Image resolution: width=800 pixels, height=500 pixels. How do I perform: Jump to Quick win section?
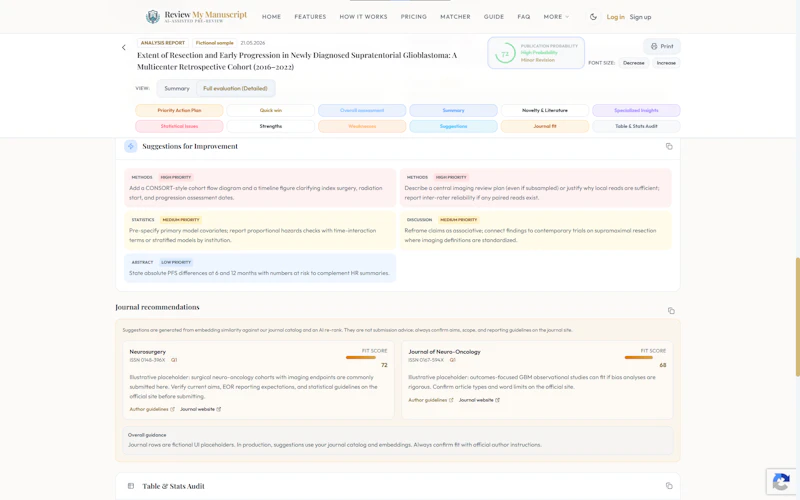click(270, 110)
